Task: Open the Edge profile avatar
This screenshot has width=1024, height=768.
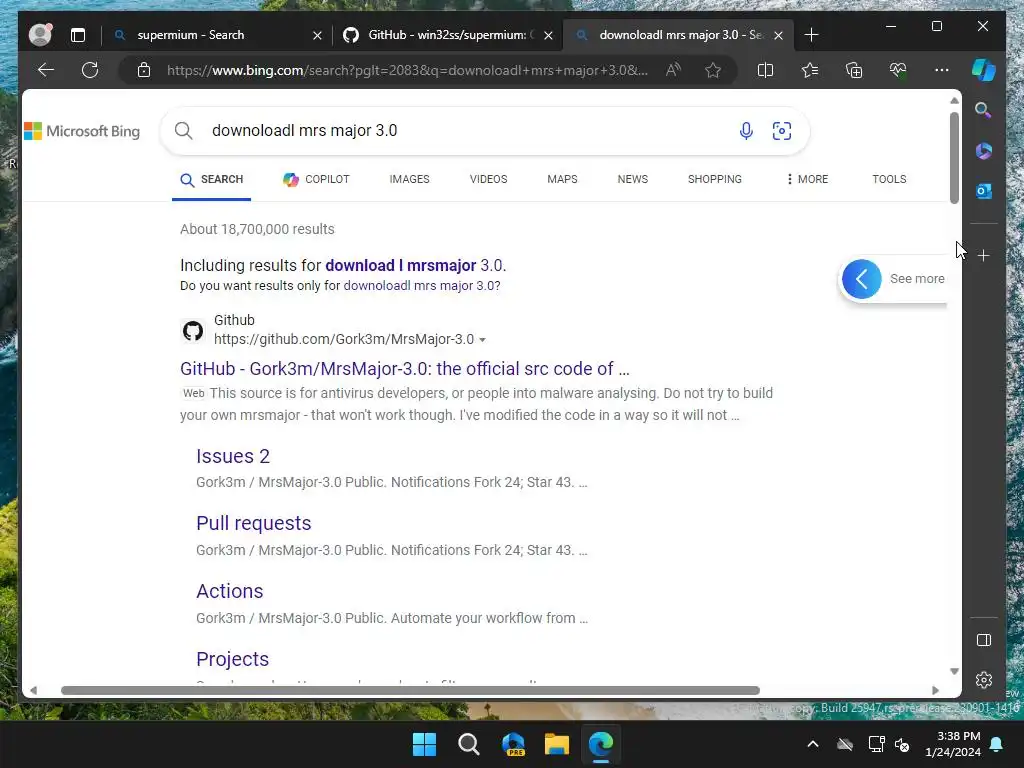Action: 40,35
